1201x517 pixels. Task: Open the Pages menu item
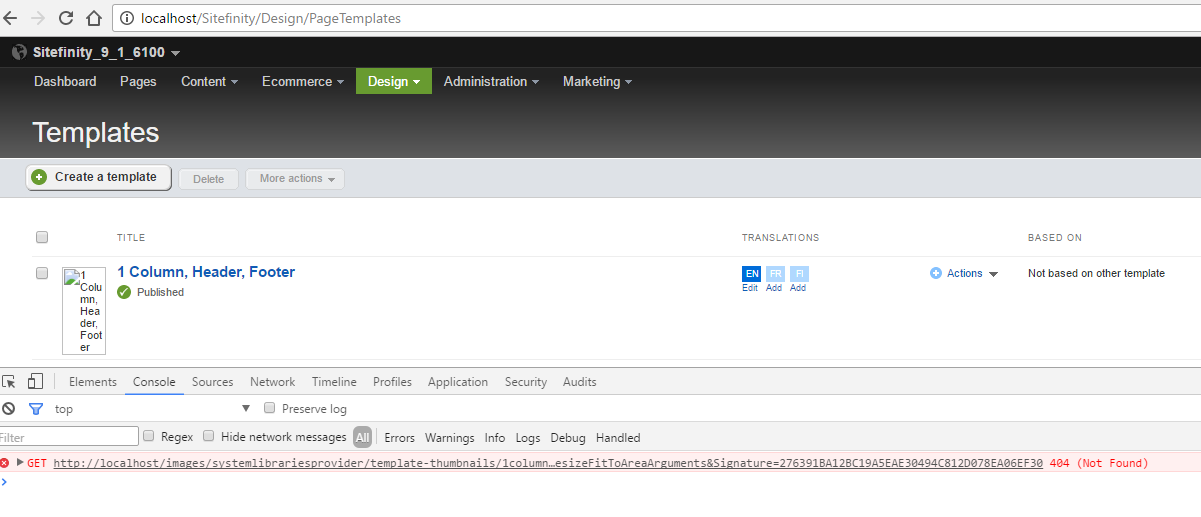pos(138,81)
